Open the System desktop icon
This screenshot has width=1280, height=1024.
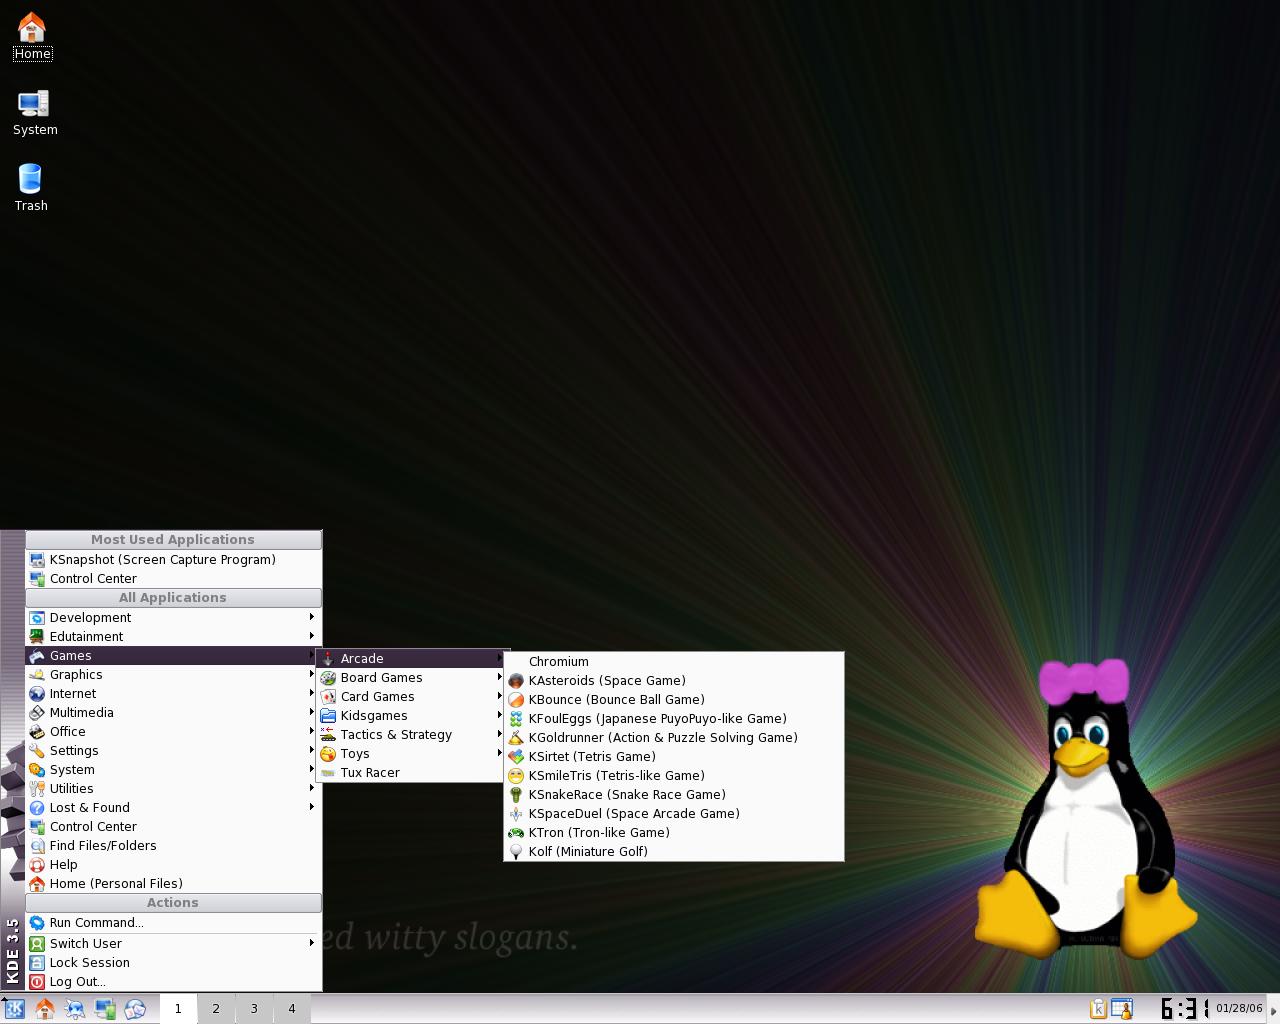(34, 112)
